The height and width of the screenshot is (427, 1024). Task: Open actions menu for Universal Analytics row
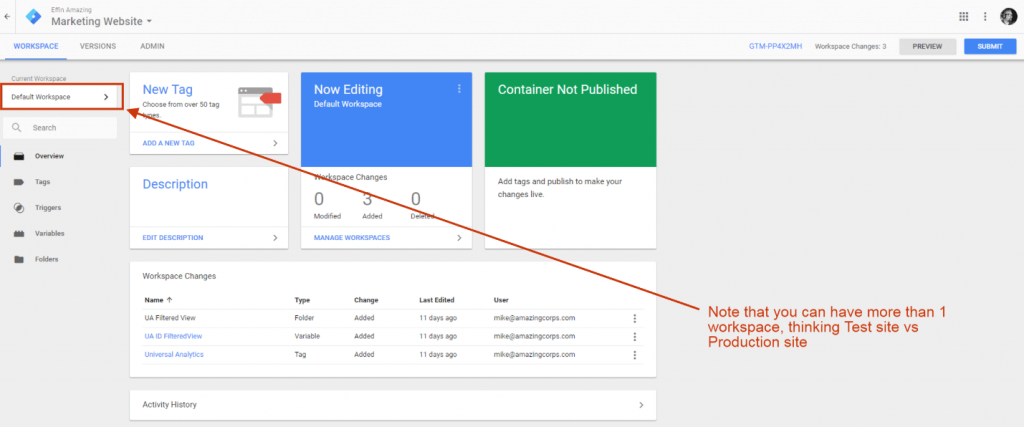click(634, 355)
